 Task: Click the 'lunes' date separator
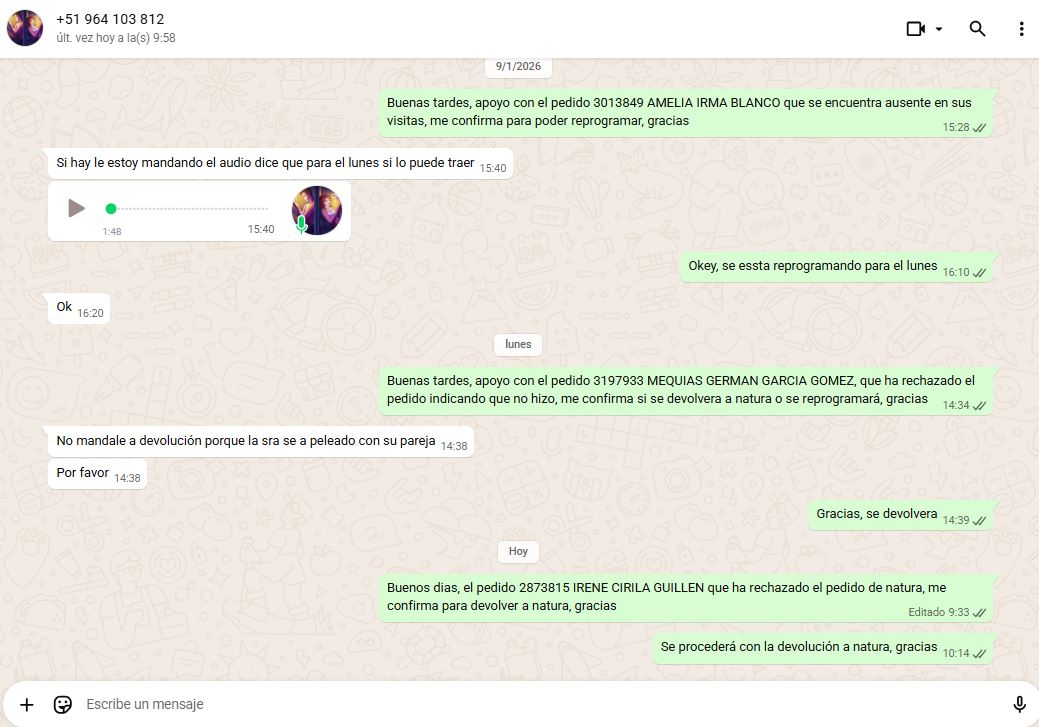[x=518, y=344]
